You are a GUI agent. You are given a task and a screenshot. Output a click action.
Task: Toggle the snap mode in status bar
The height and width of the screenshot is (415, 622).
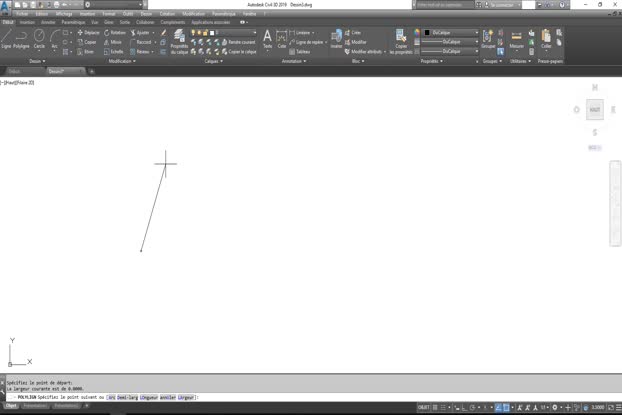pyautogui.click(x=443, y=407)
